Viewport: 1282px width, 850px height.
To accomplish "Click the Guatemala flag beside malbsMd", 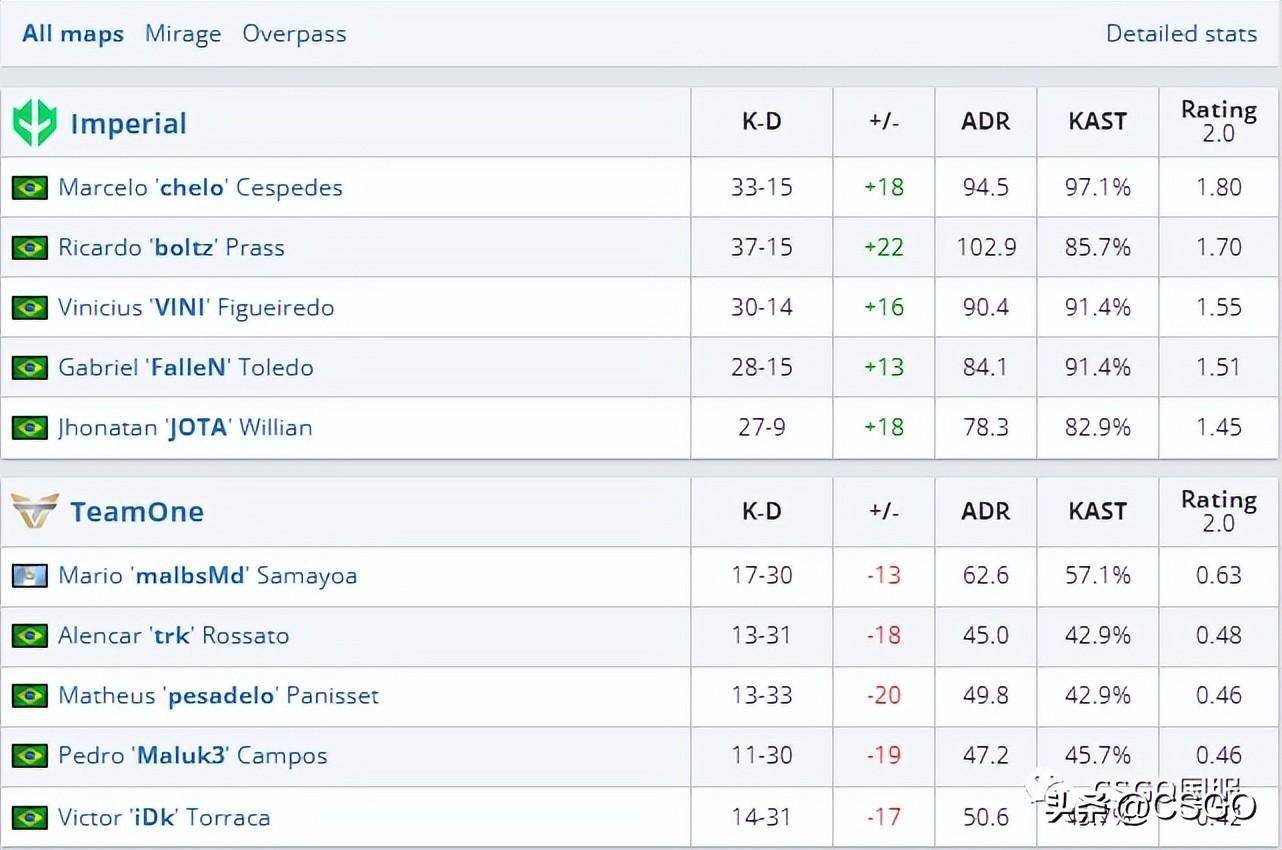I will coord(30,576).
